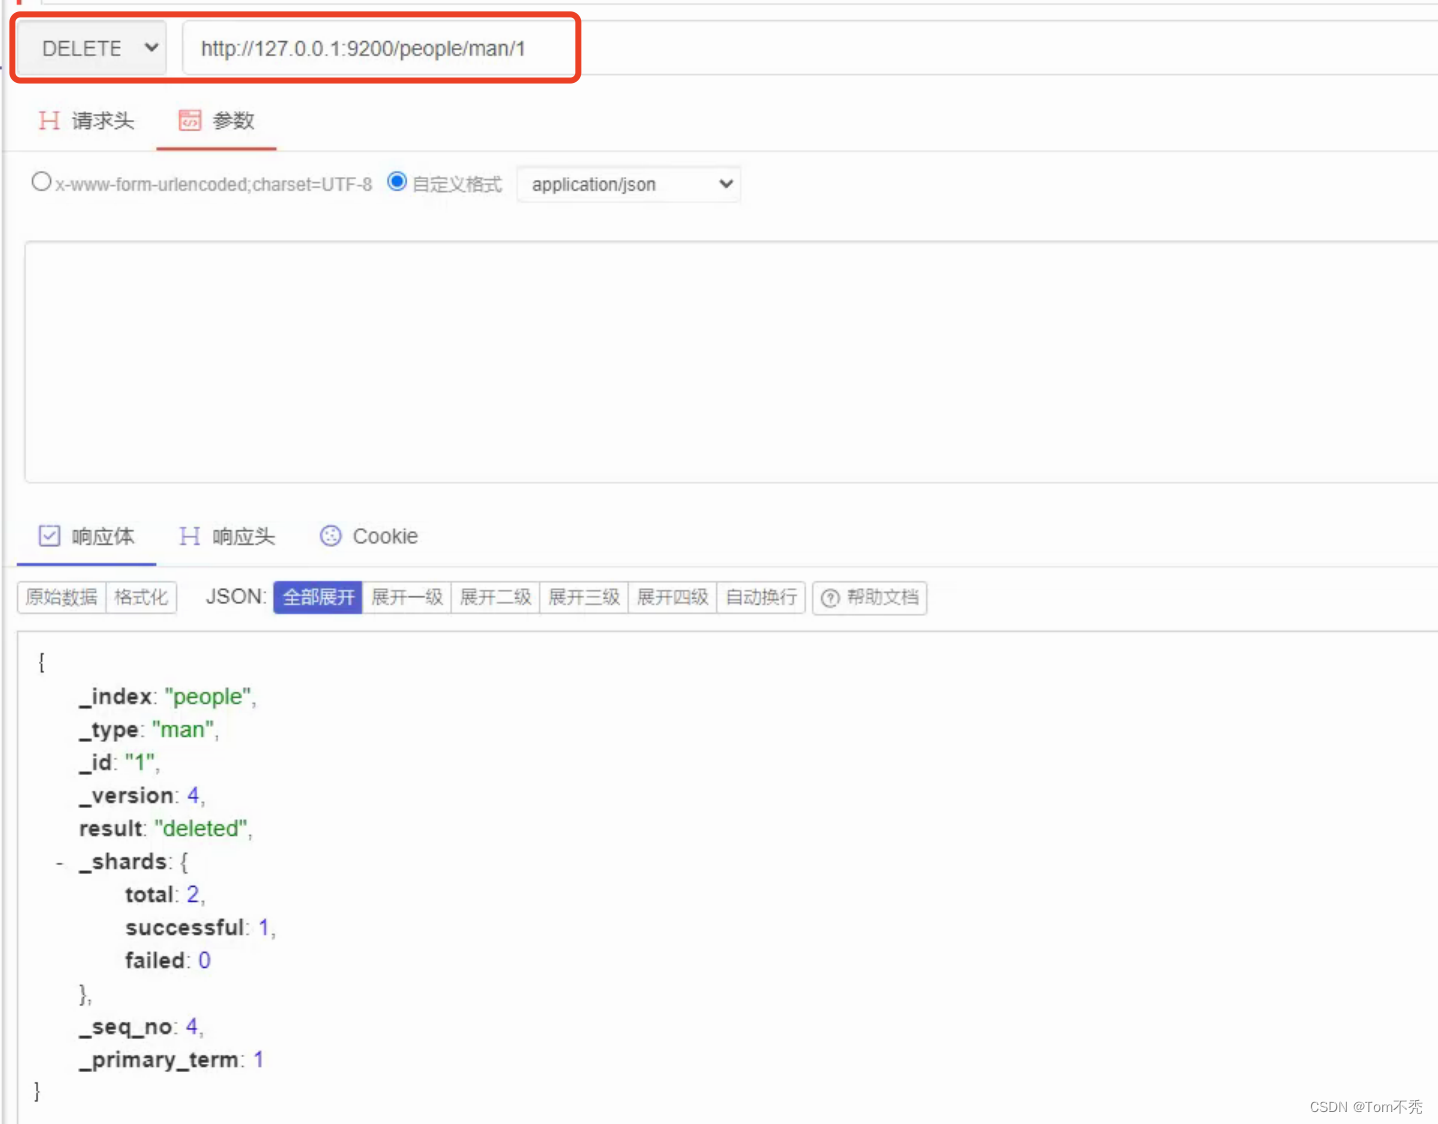Image resolution: width=1438 pixels, height=1124 pixels.
Task: Click 展开二级 to expand two levels
Action: click(x=495, y=597)
